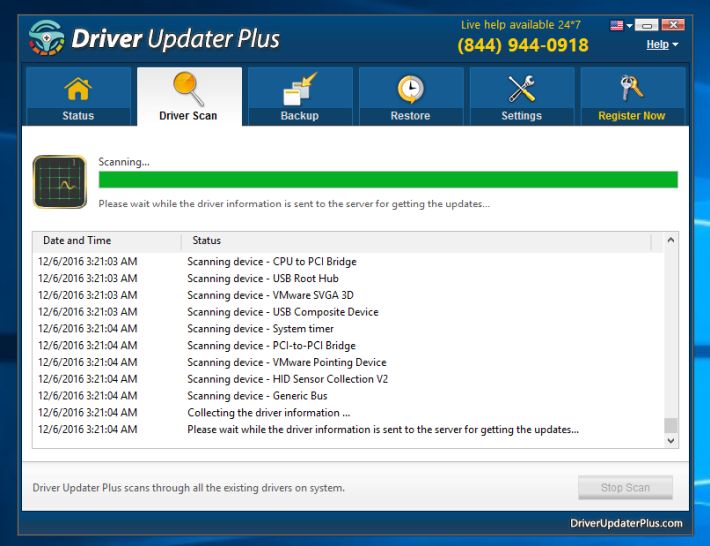This screenshot has height=546, width=710.
Task: Click the Register Now keys icon
Action: [632, 88]
